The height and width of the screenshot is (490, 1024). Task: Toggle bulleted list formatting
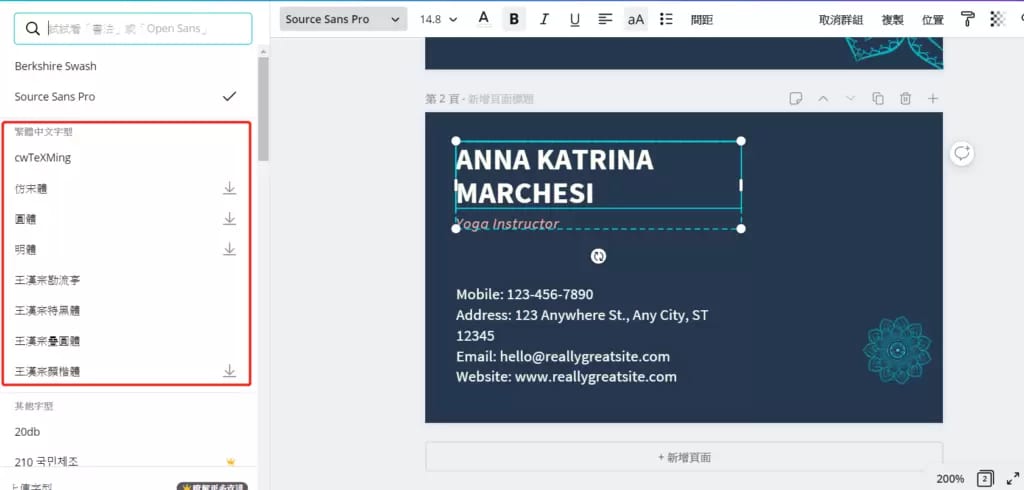click(666, 20)
